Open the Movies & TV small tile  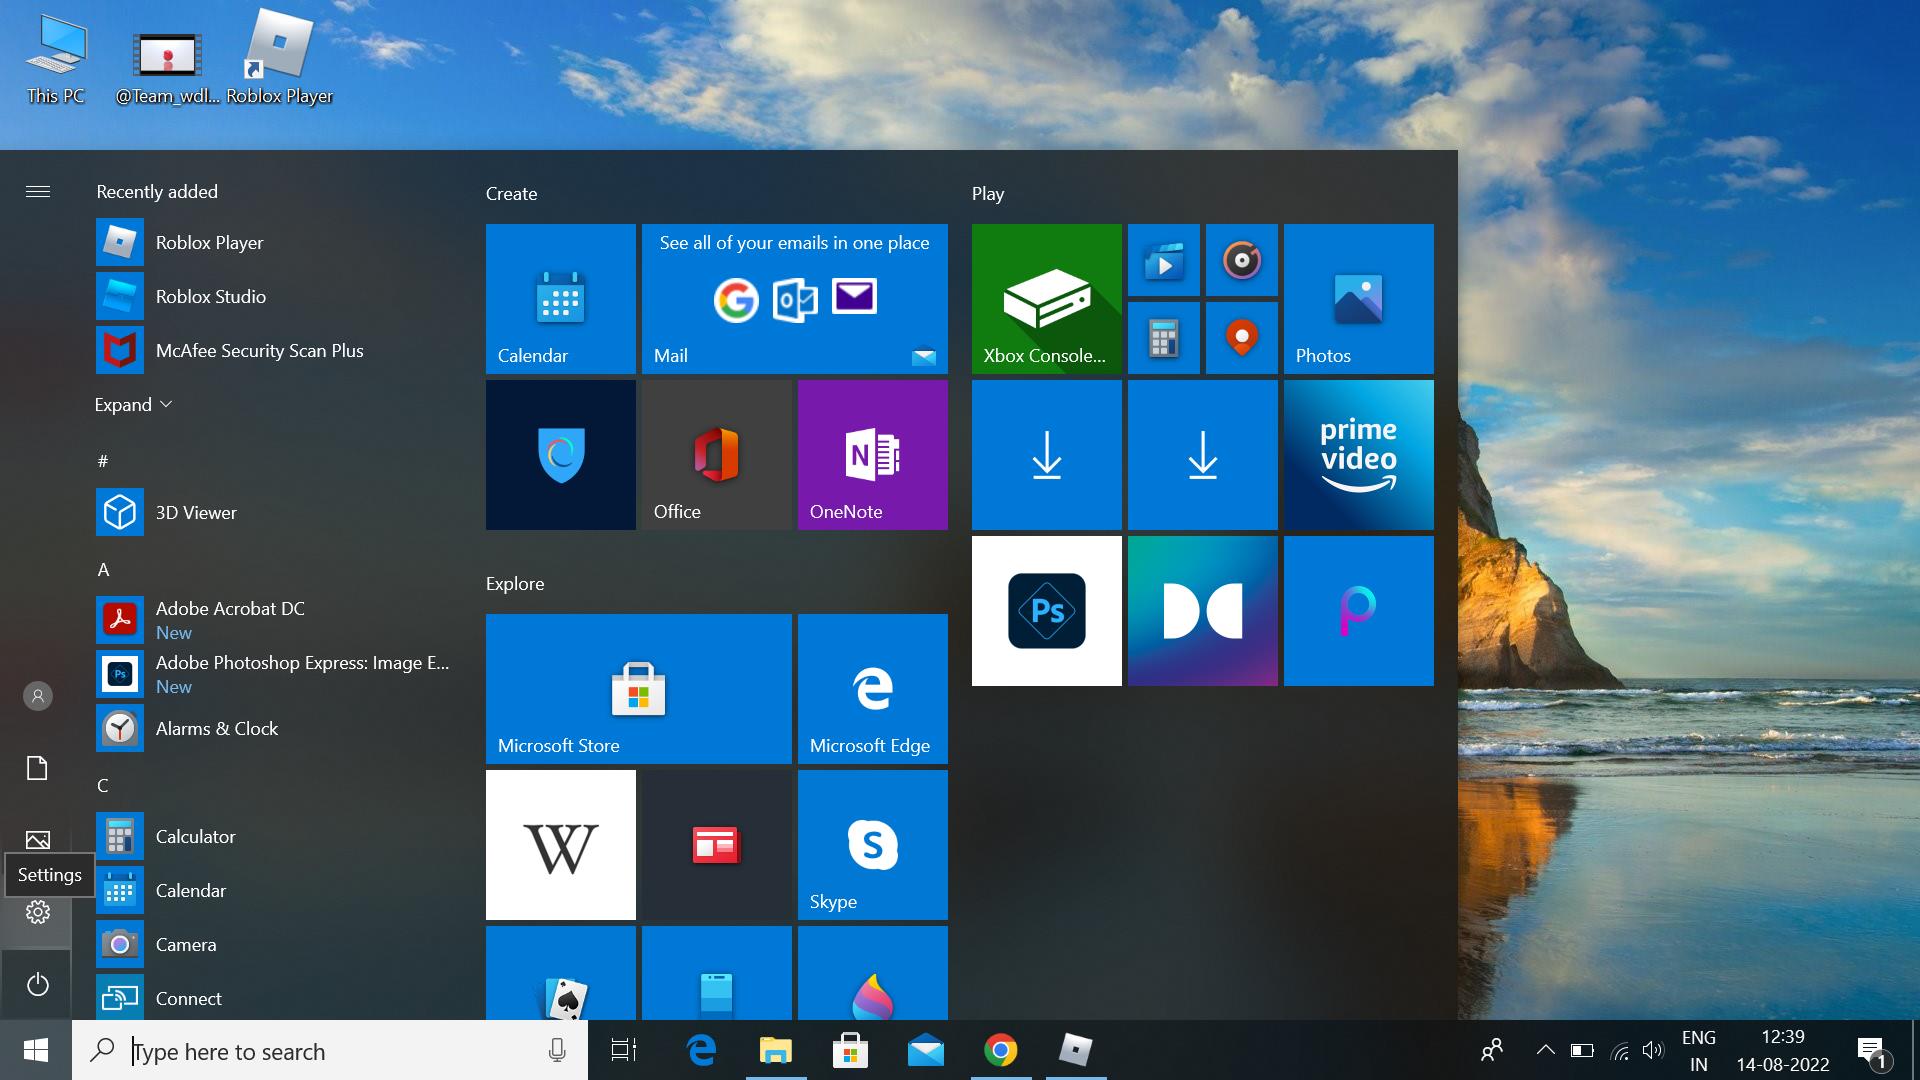[x=1163, y=260]
